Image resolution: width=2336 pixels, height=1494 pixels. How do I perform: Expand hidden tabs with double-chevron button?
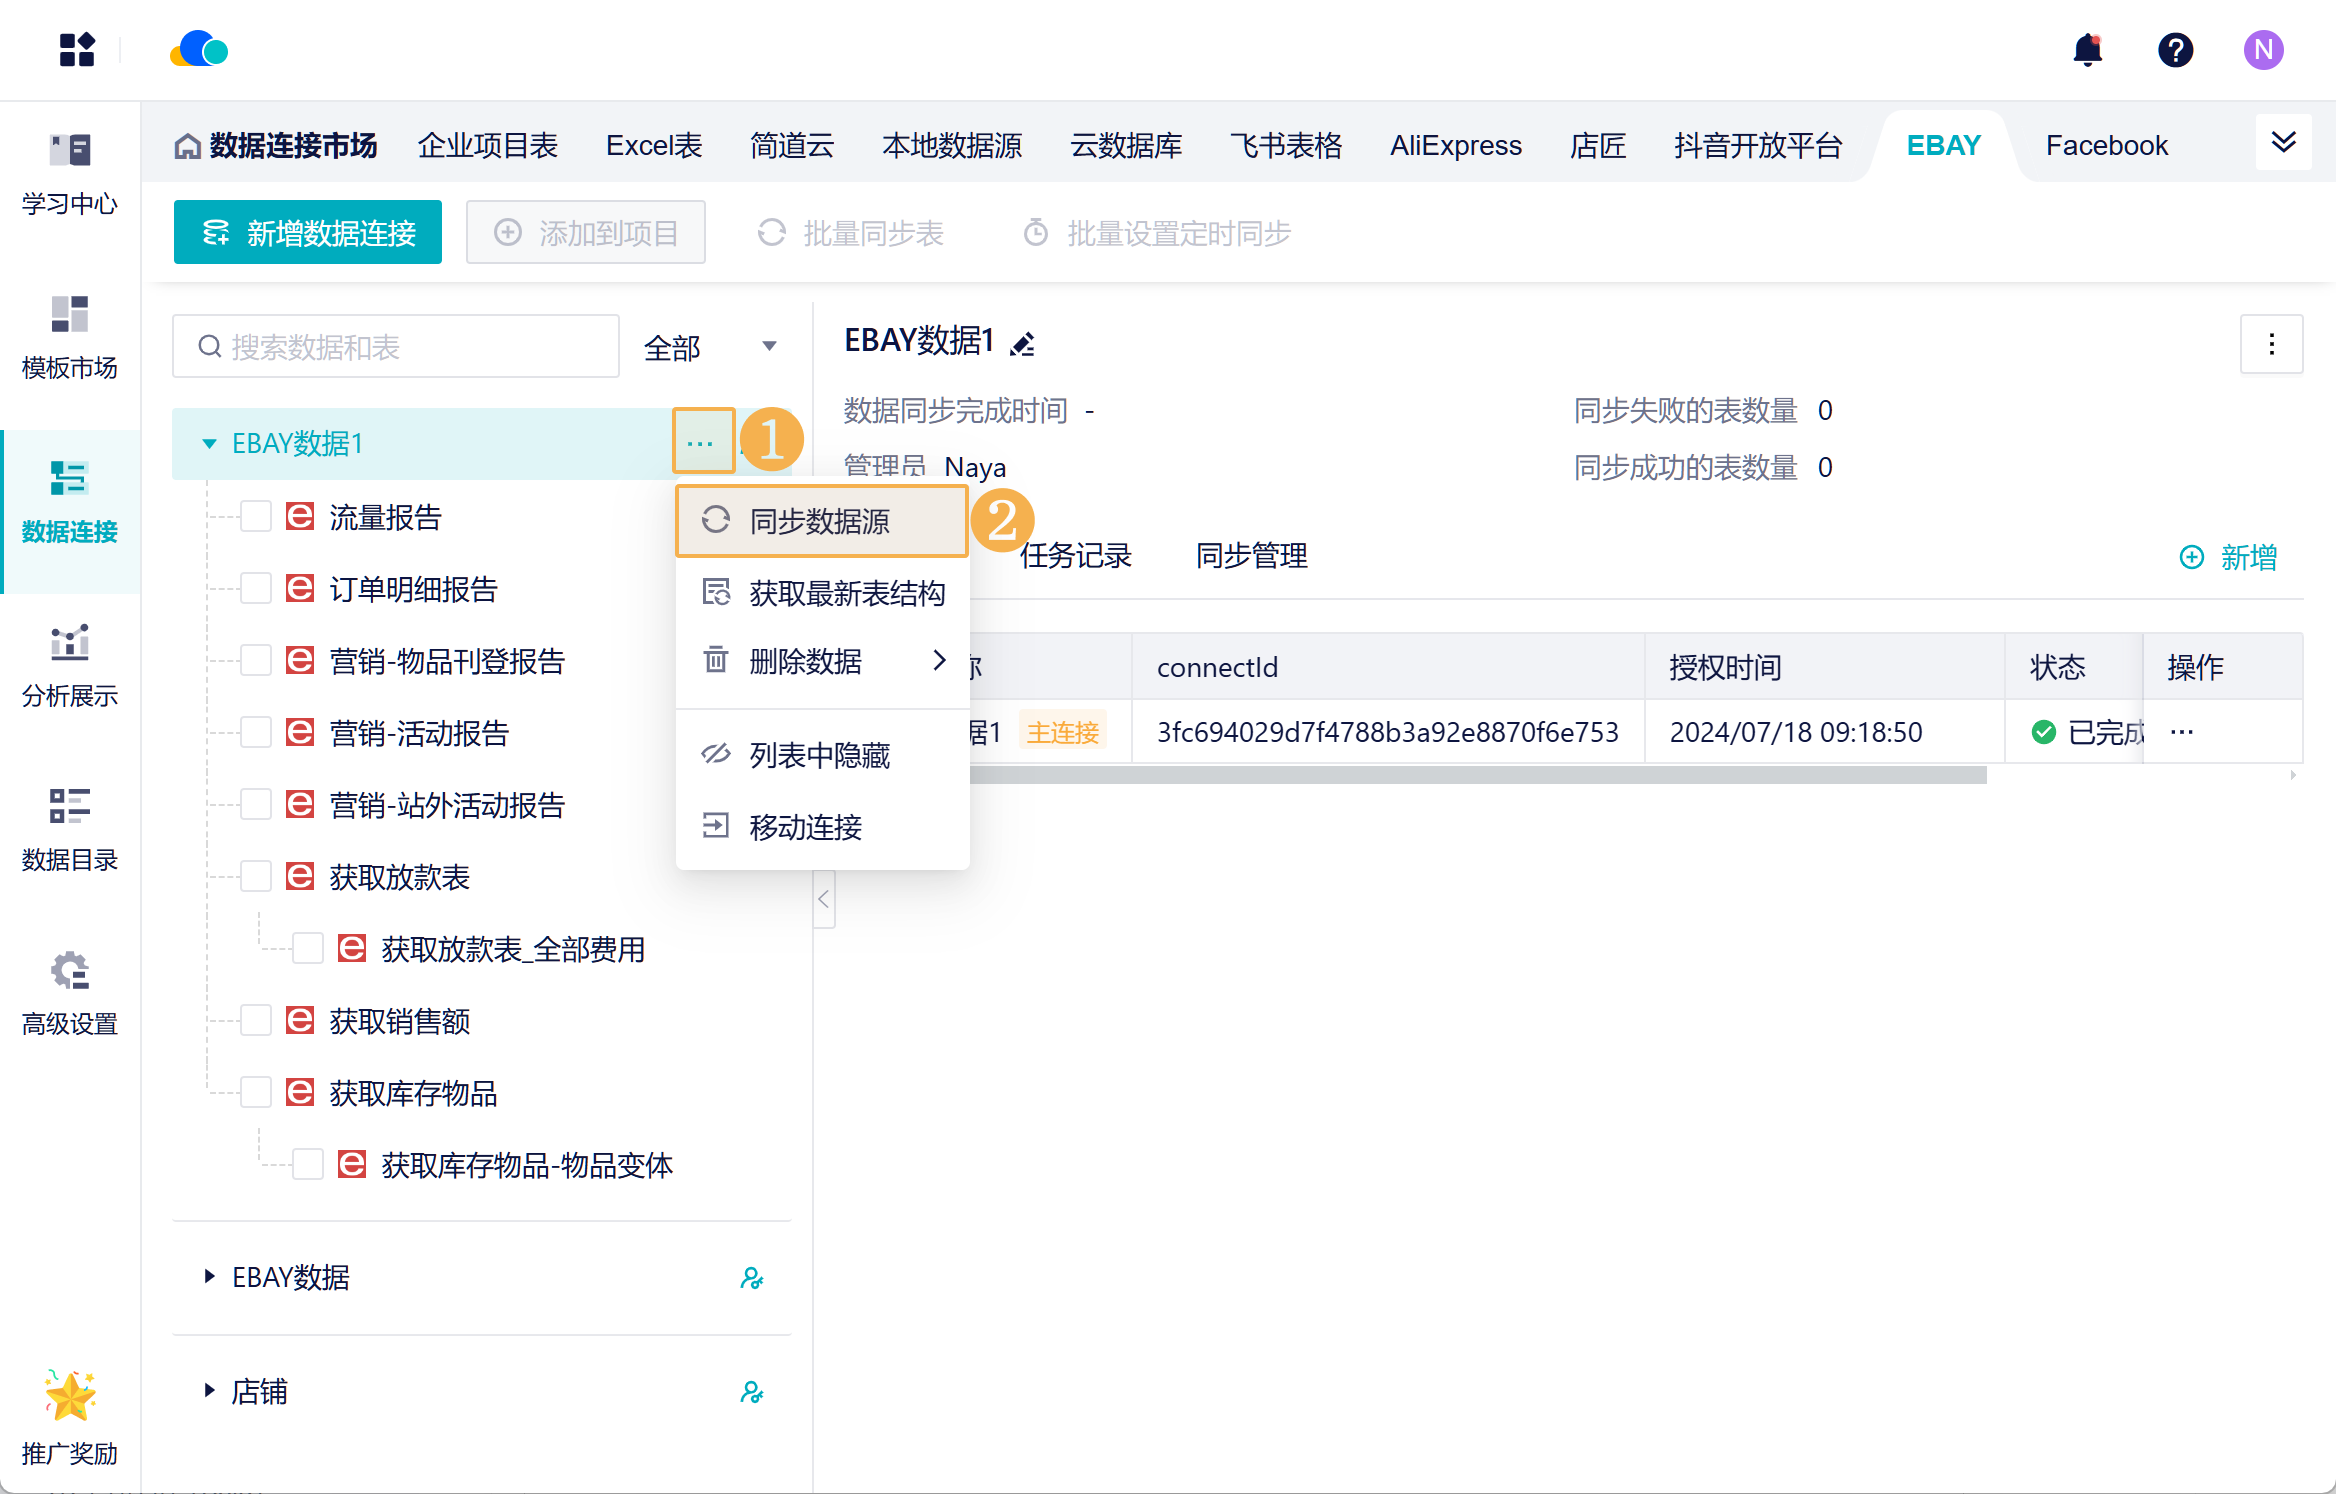(2283, 143)
